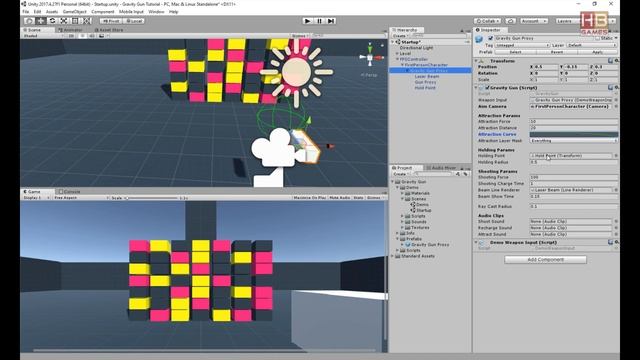Toggle Mute Audio in the Game view
This screenshot has height=360, width=640.
340,198
